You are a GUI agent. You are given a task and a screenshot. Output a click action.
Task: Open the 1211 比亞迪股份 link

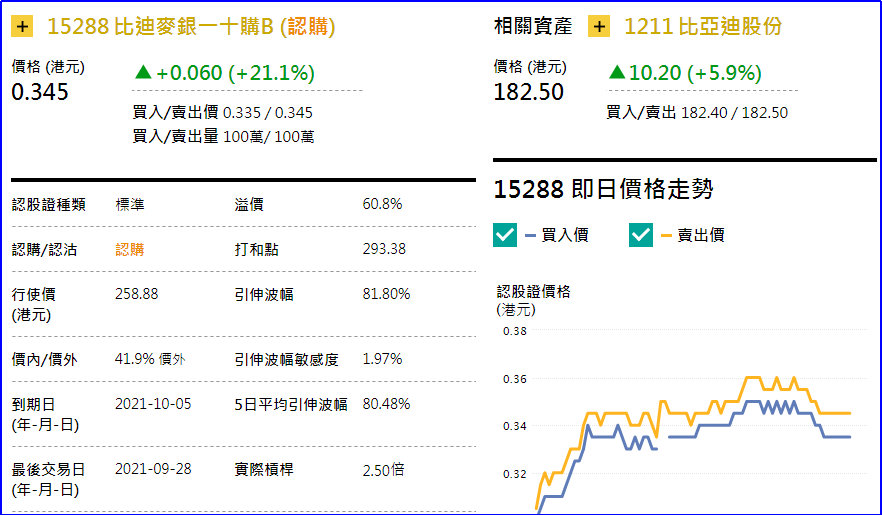point(703,26)
